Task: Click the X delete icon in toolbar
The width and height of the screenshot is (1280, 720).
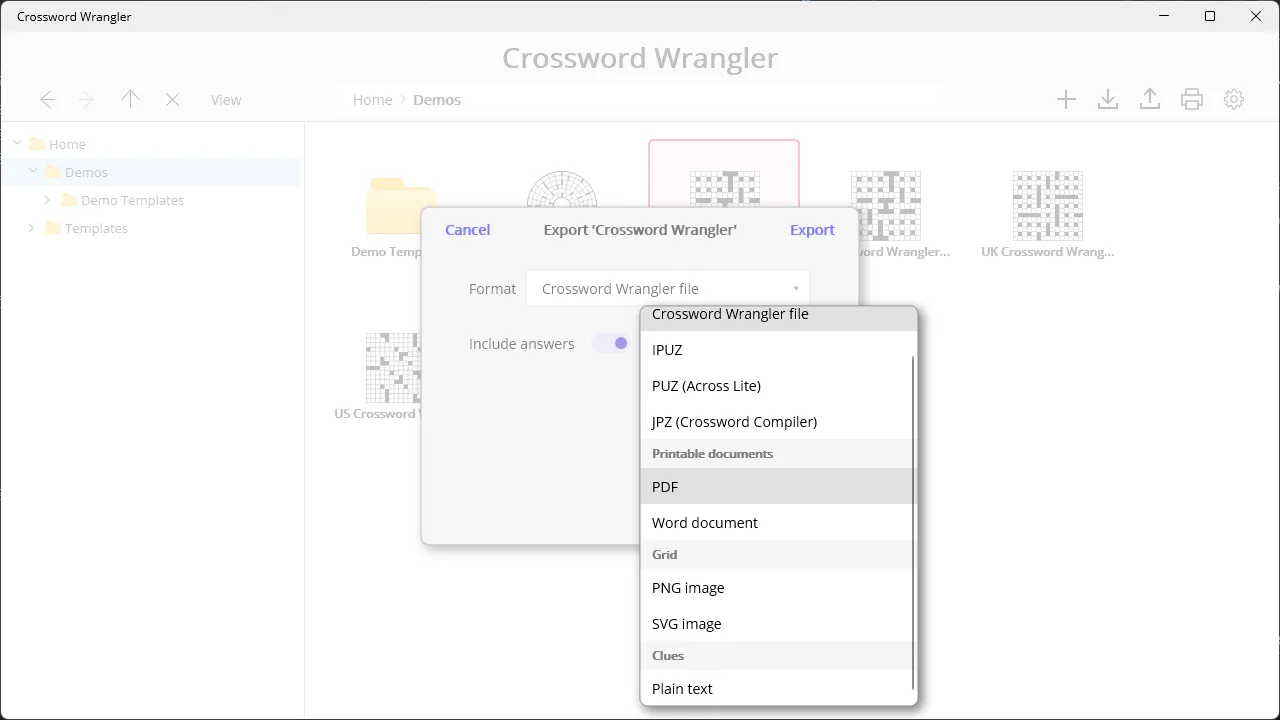Action: click(173, 99)
